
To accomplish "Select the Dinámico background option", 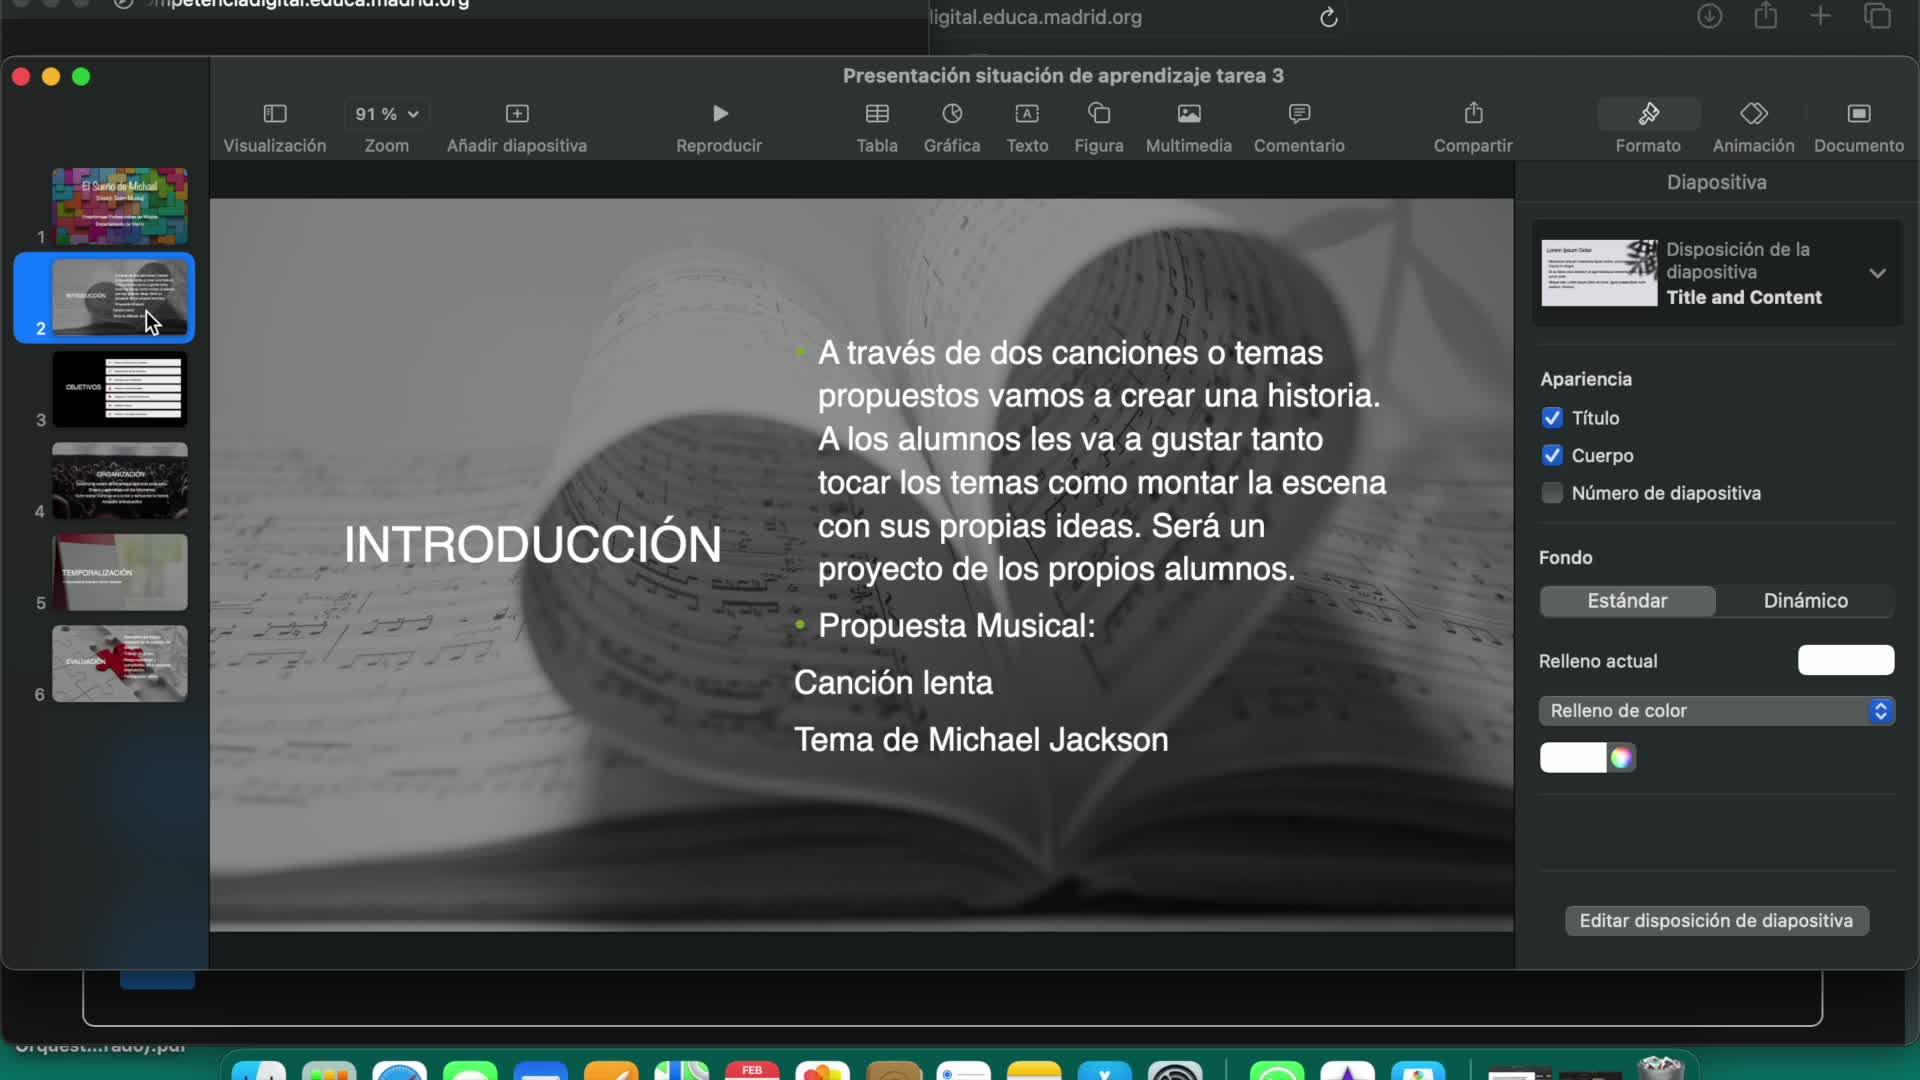I will (x=1805, y=601).
